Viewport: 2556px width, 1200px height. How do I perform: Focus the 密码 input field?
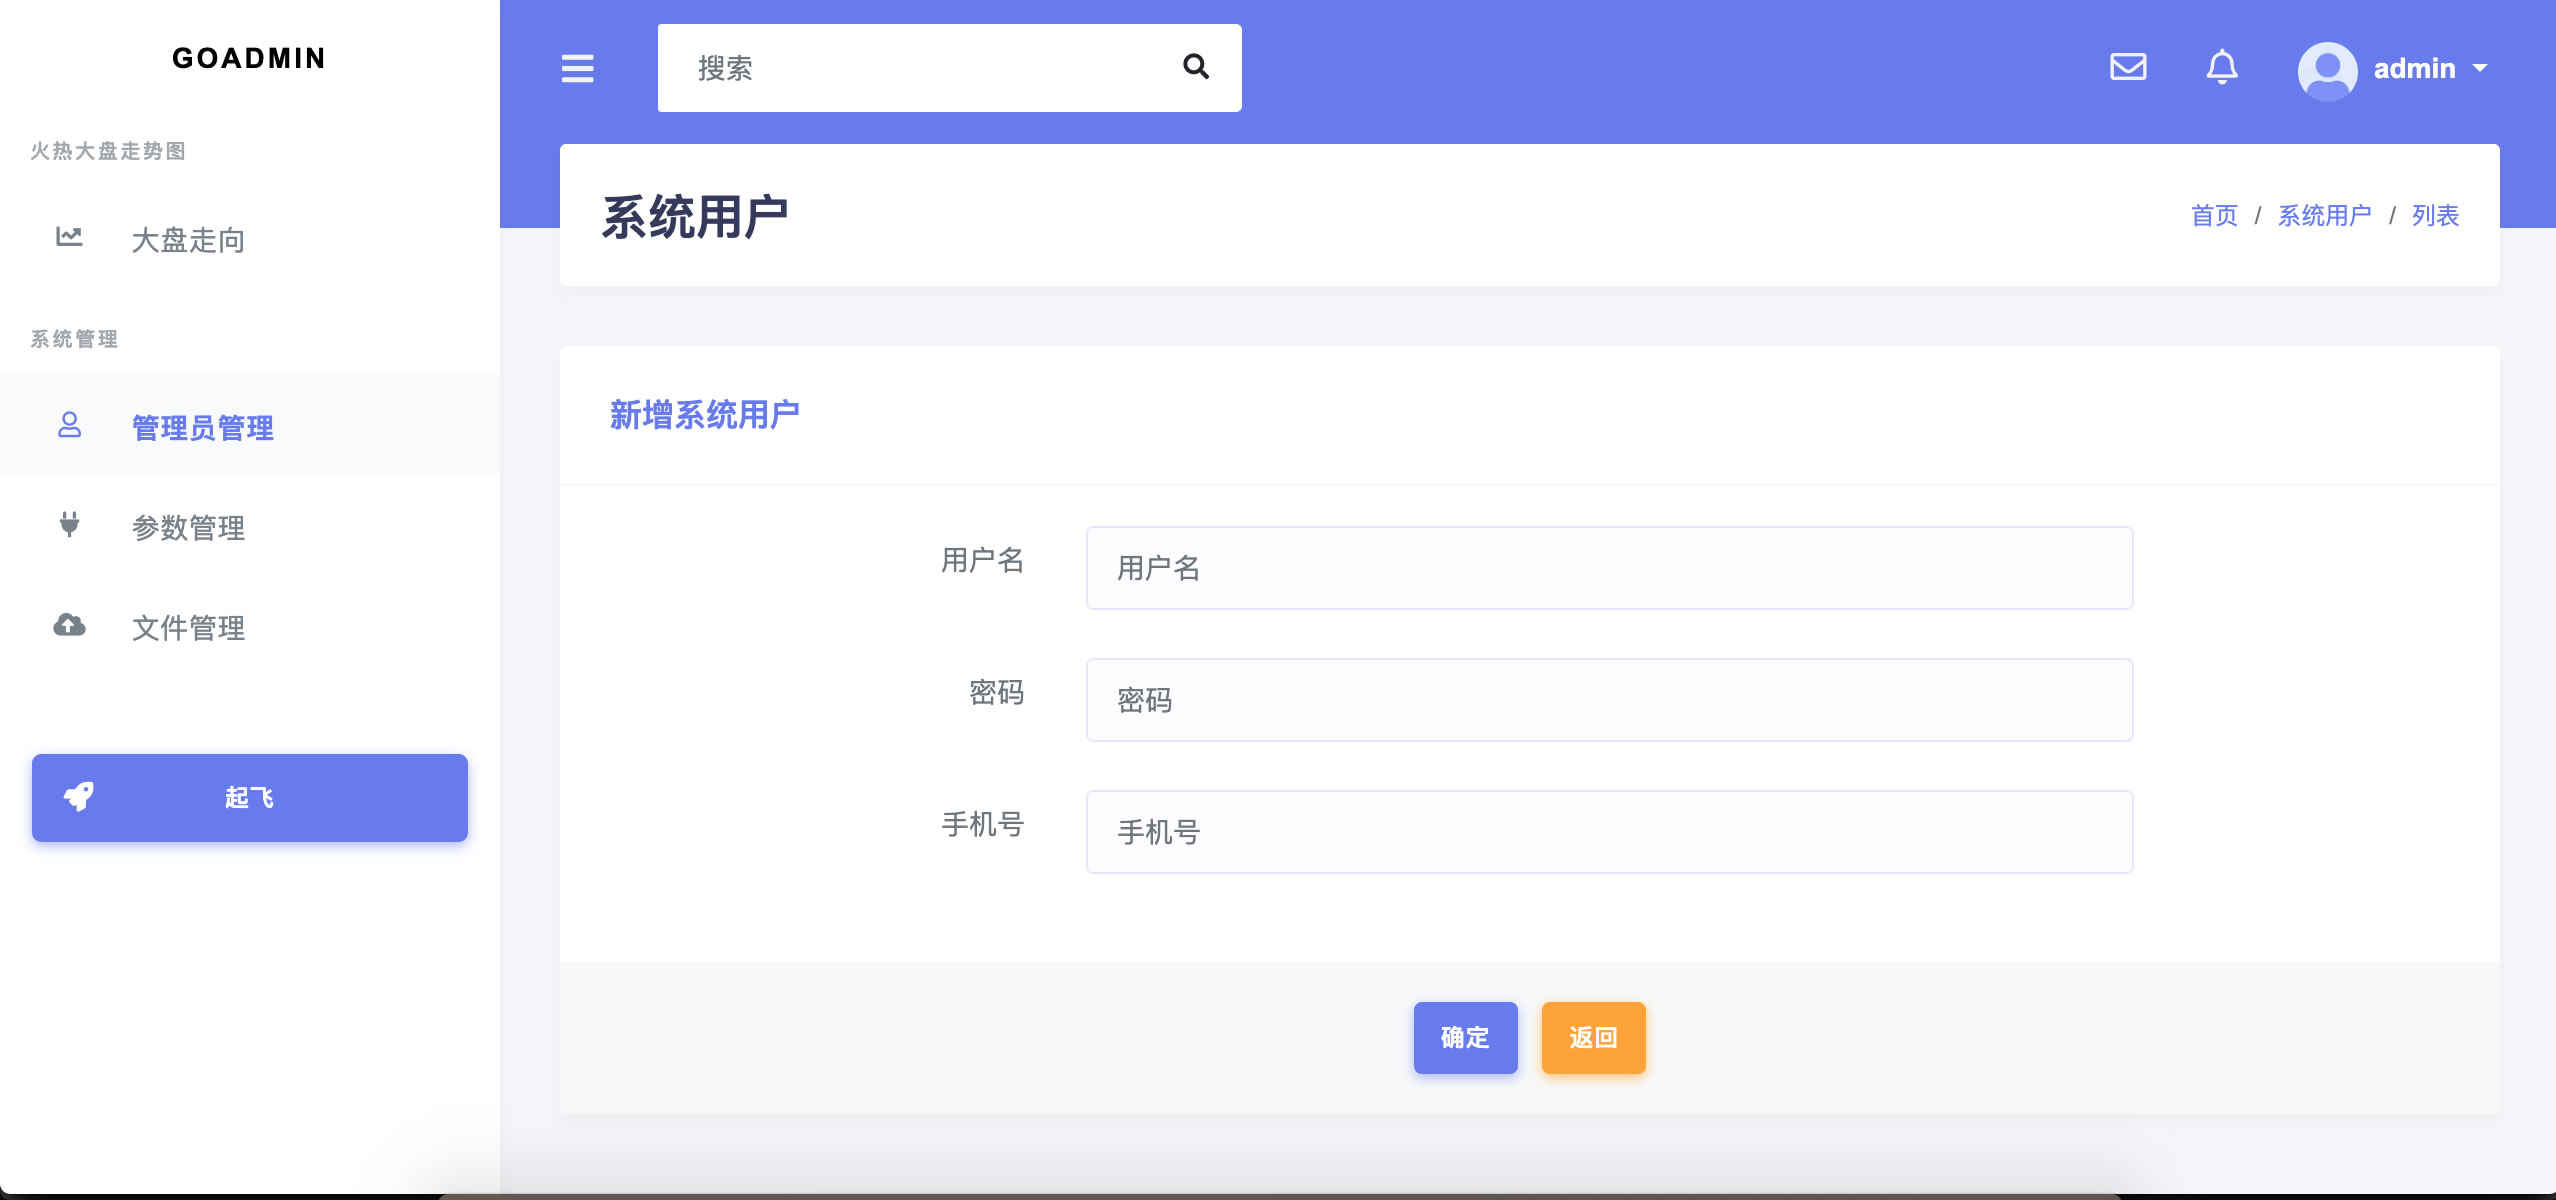(x=1608, y=700)
